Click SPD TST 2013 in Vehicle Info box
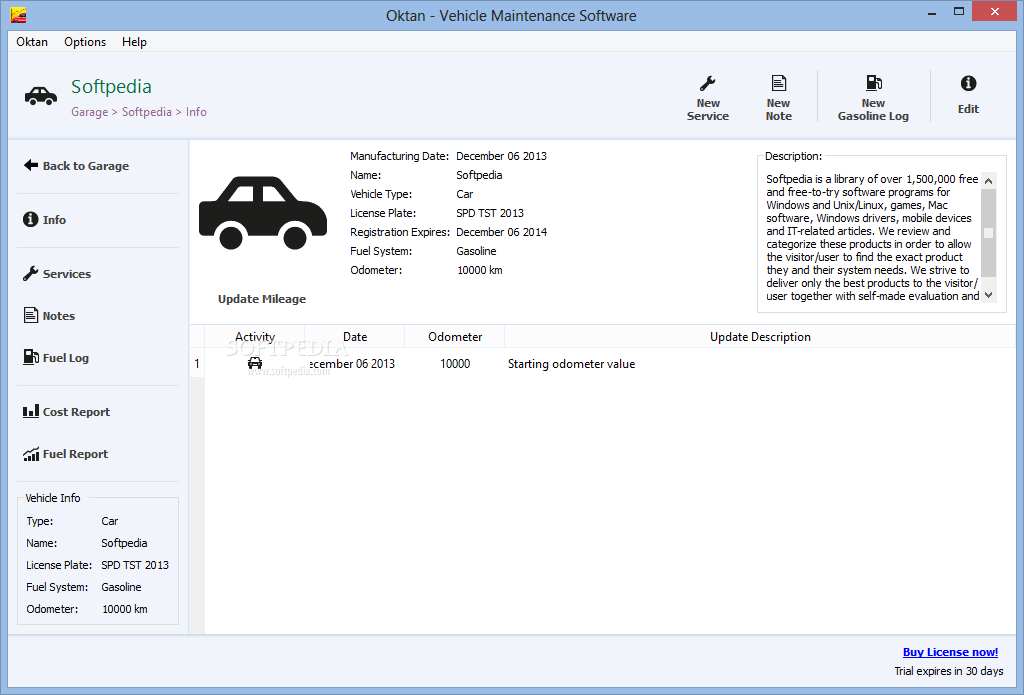The height and width of the screenshot is (695, 1024). pyautogui.click(x=135, y=565)
